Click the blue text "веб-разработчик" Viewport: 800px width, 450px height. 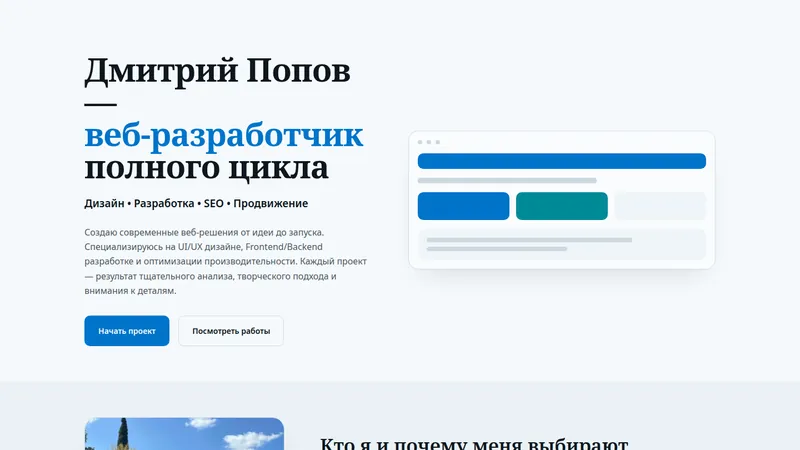[223, 136]
